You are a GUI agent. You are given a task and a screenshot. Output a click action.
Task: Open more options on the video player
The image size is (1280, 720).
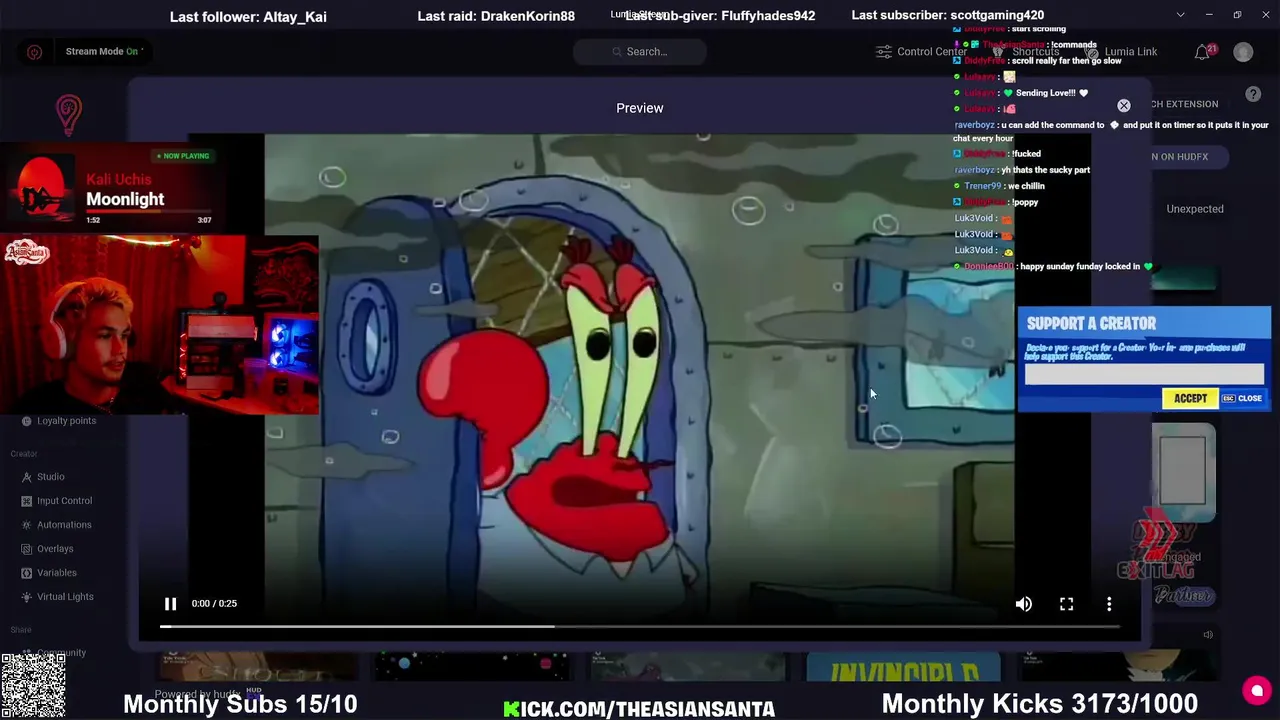click(x=1109, y=604)
